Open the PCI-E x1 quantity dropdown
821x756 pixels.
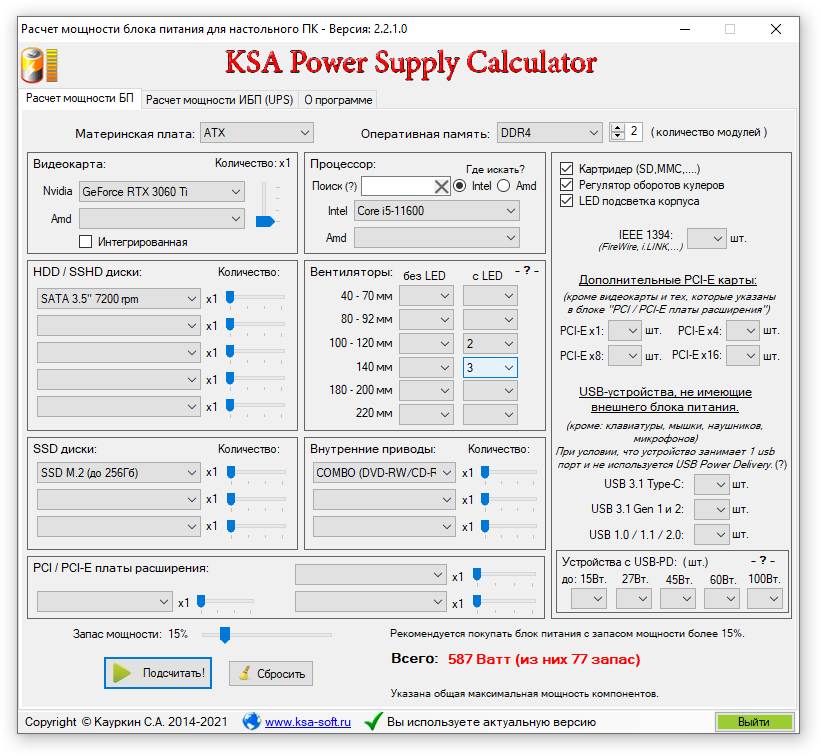tap(625, 331)
